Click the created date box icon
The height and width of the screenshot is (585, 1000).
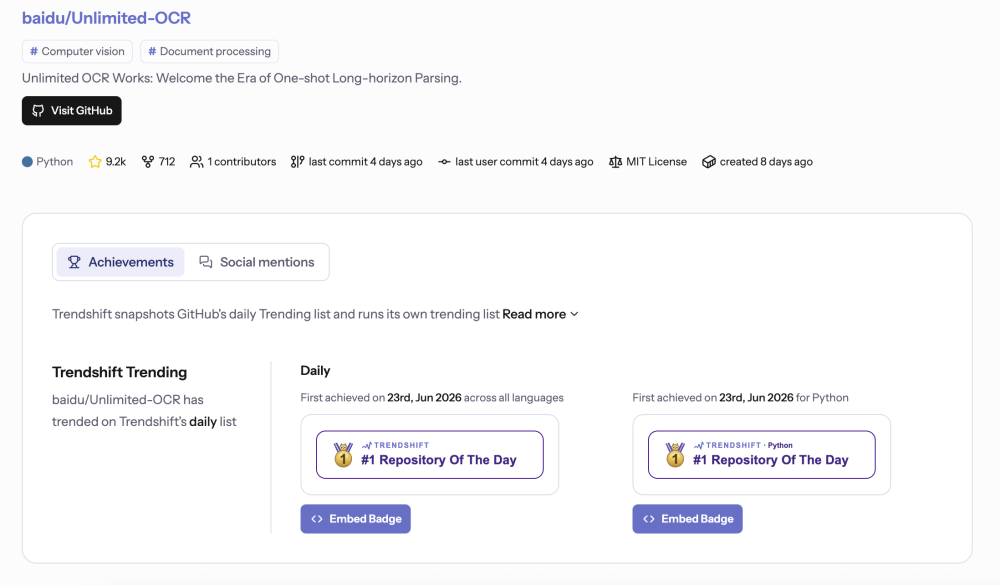click(x=709, y=161)
